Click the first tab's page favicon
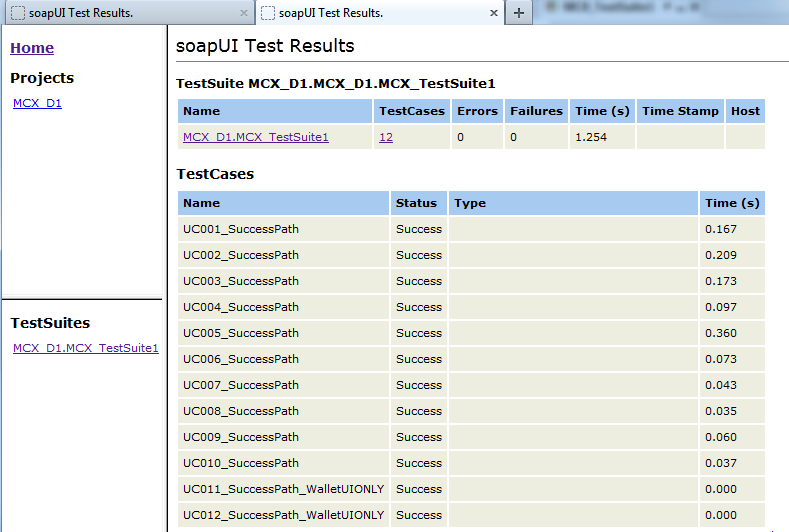The image size is (789, 532). (18, 13)
